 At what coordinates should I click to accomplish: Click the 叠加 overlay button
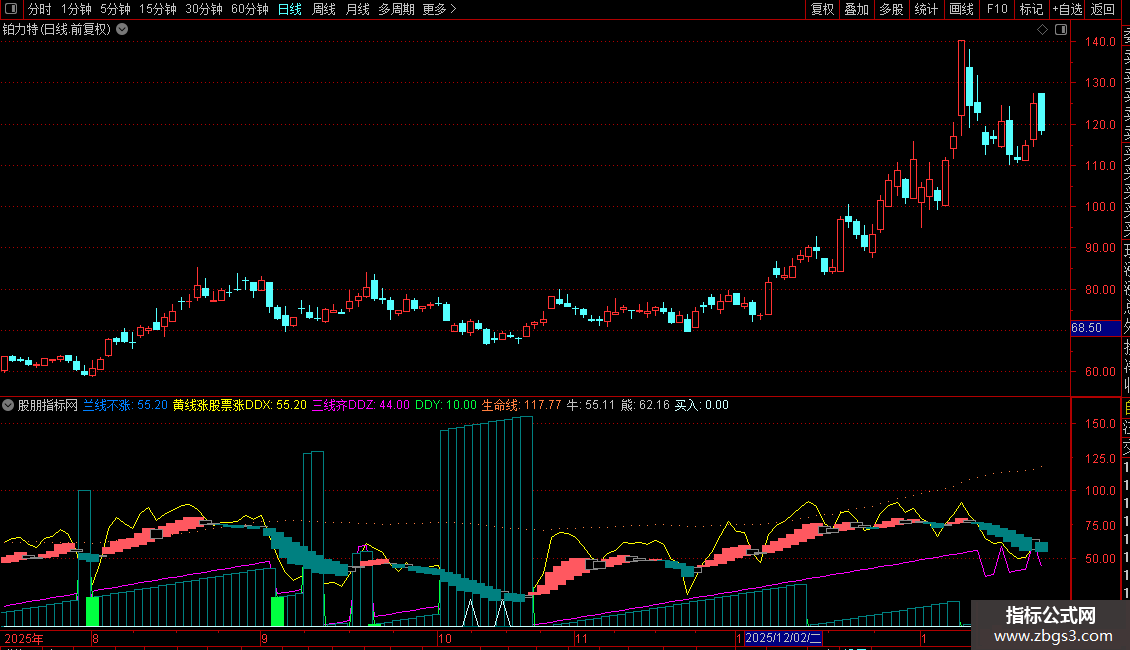point(857,9)
